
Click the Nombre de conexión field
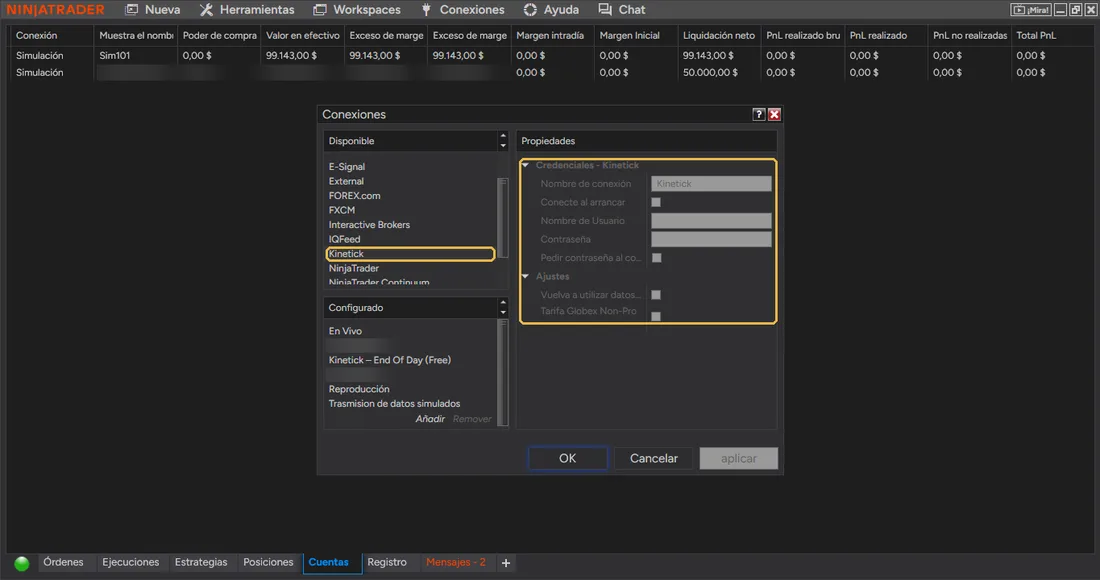(x=711, y=184)
